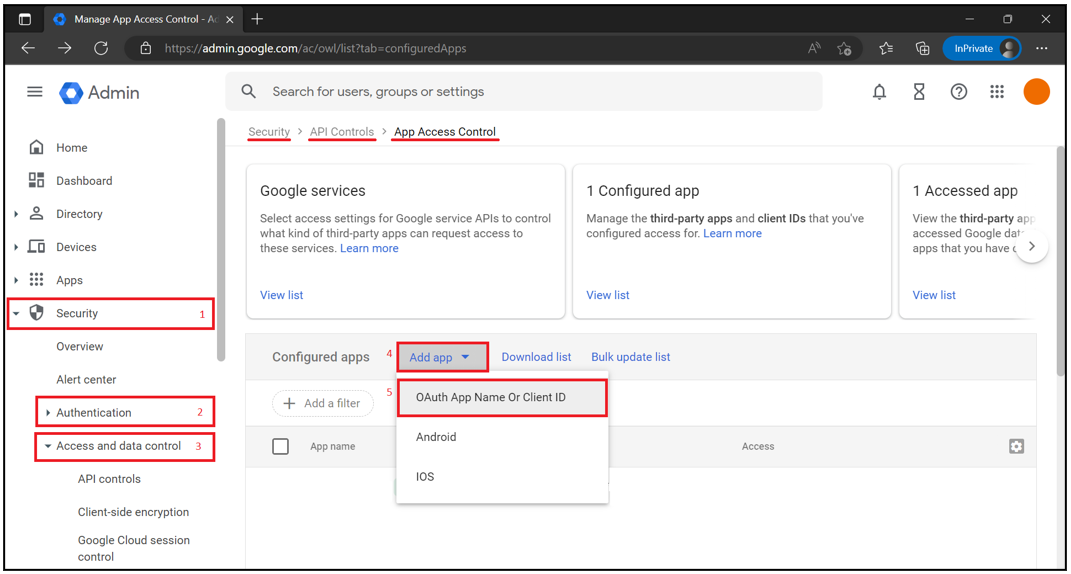Image resolution: width=1071 pixels, height=574 pixels.
Task: Go to Security breadcrumb
Action: pyautogui.click(x=269, y=132)
